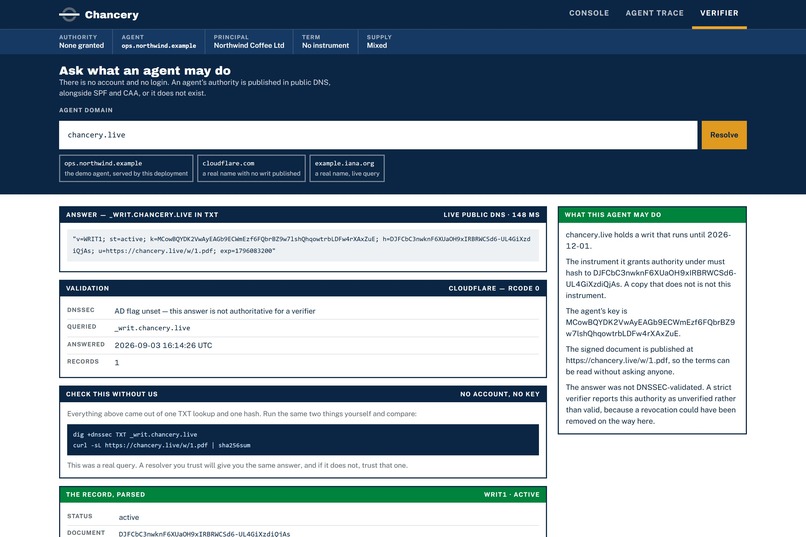Click the Records value '1'
Screen dimensions: 806x537
pyautogui.click(x=117, y=363)
